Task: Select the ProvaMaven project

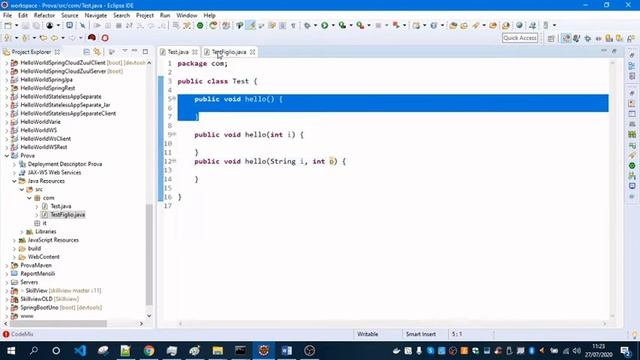Action: (36, 265)
